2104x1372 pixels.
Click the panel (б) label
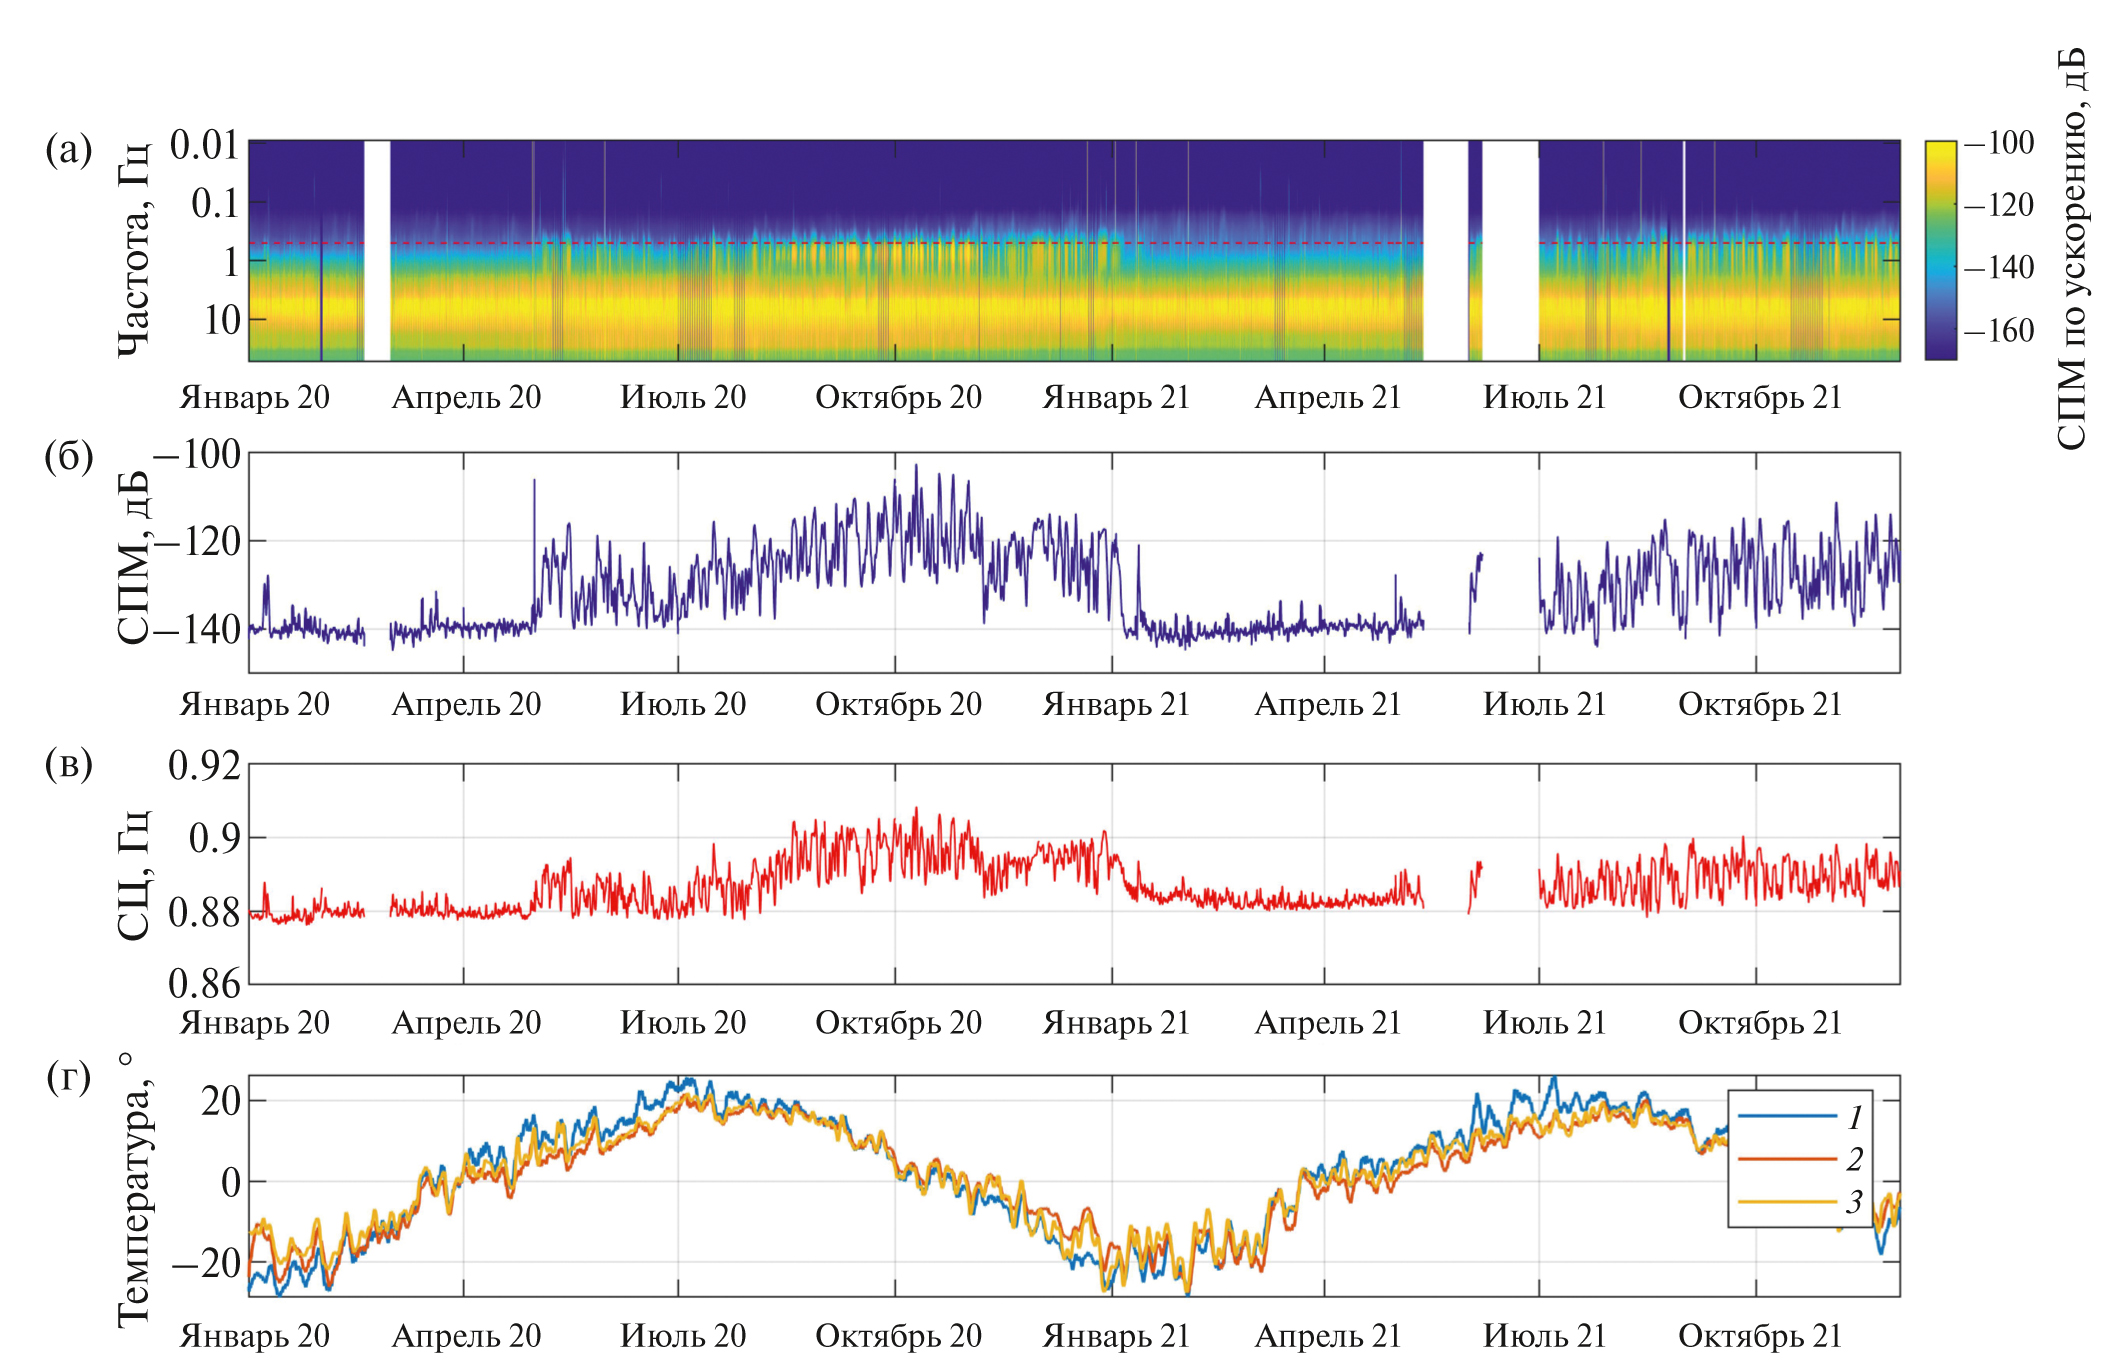(x=68, y=456)
